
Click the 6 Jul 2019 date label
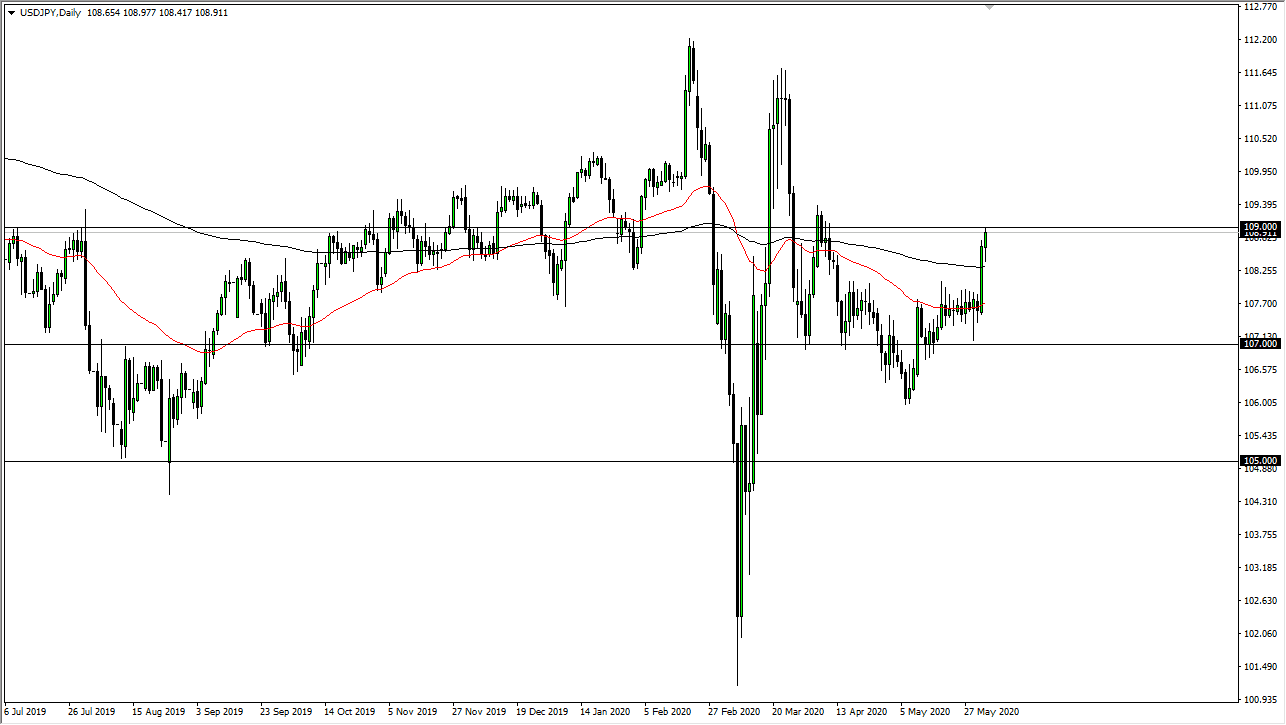point(25,712)
